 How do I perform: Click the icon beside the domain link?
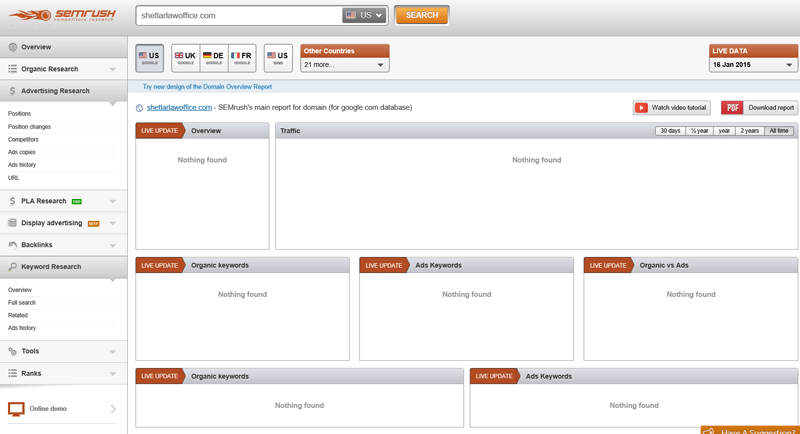[139, 108]
